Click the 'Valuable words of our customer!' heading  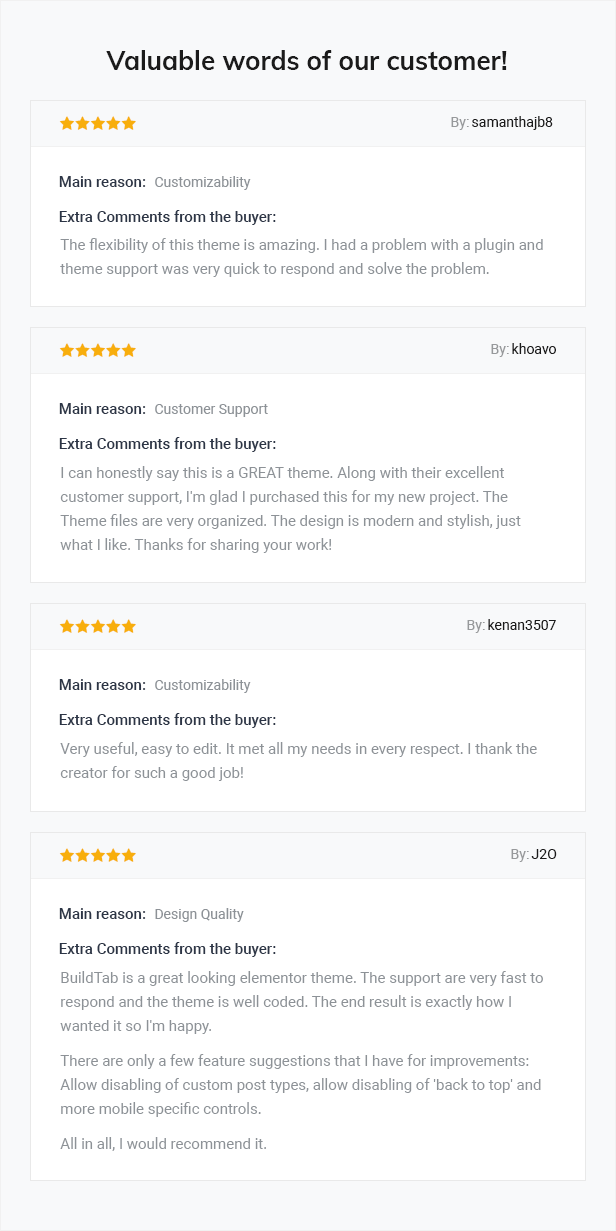click(307, 60)
